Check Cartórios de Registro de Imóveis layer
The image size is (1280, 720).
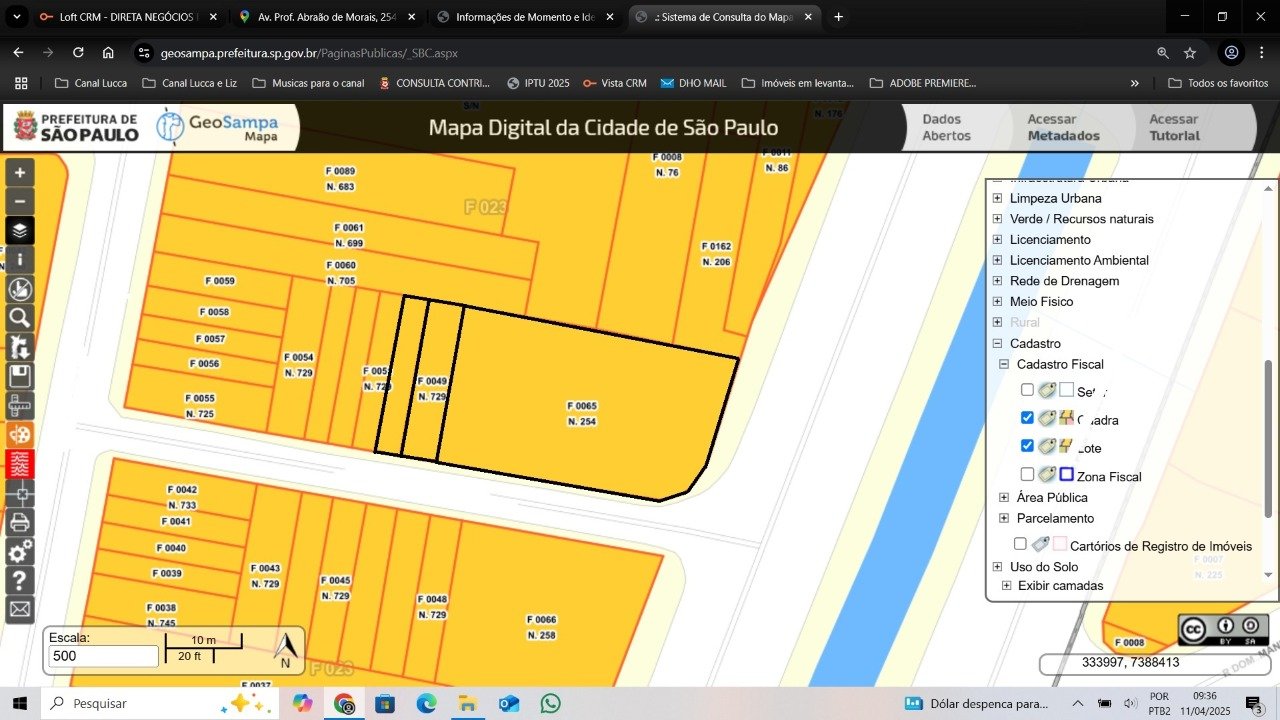pyautogui.click(x=1020, y=544)
